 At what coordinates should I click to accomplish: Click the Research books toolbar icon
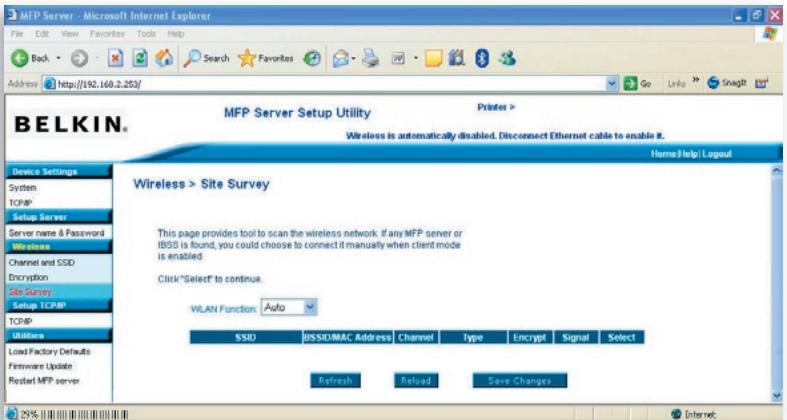(456, 59)
